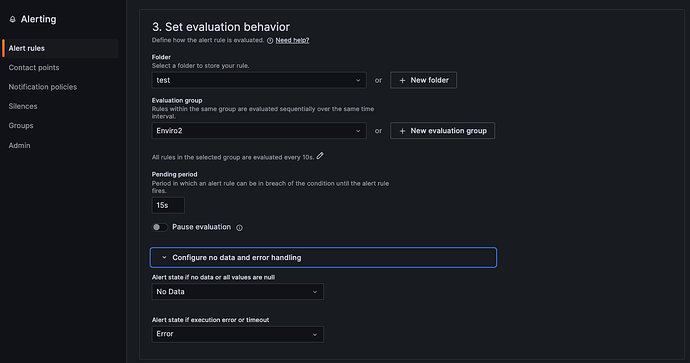Open Groups in sidebar
690x363 pixels.
tap(21, 126)
